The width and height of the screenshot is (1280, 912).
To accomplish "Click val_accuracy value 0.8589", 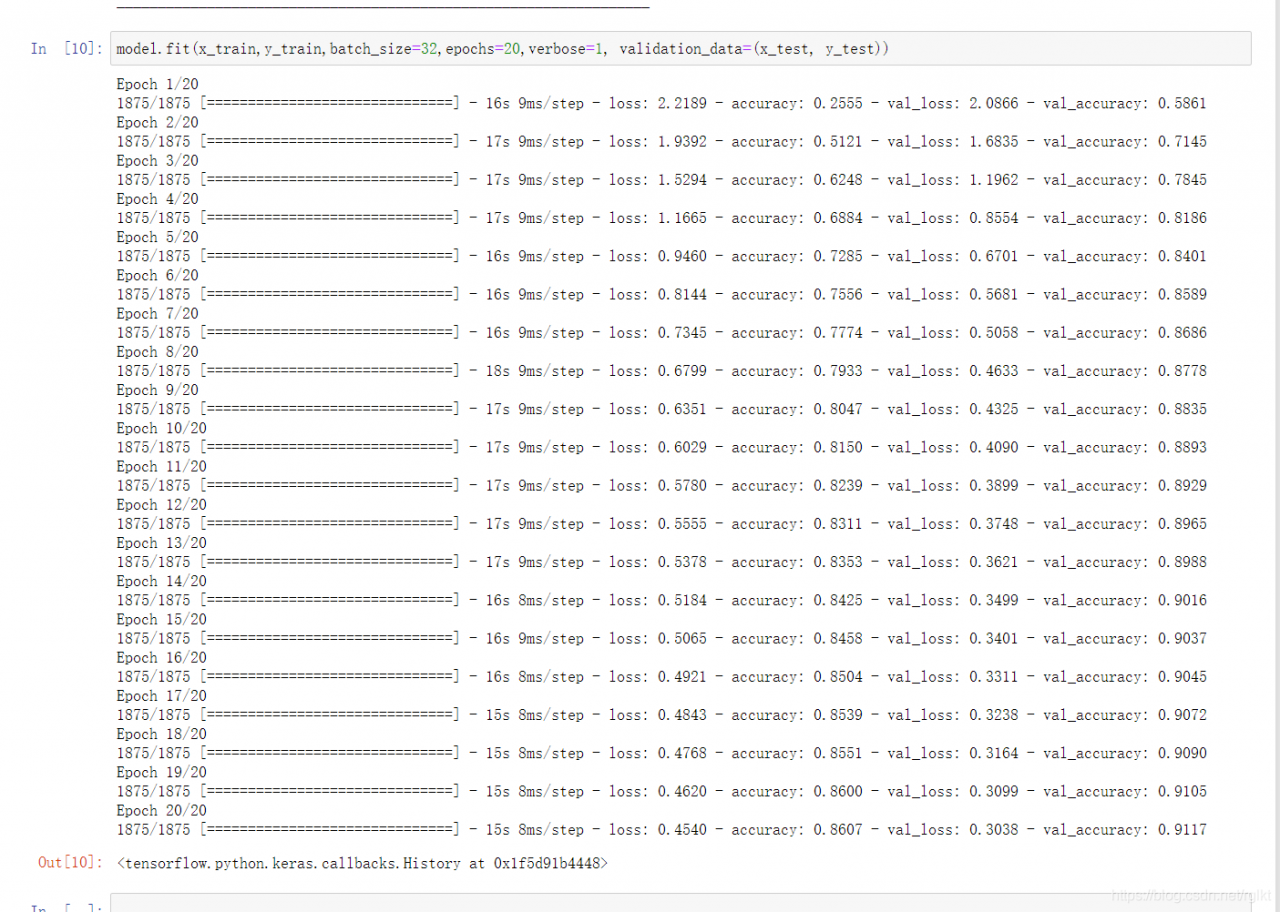I will (x=1182, y=294).
